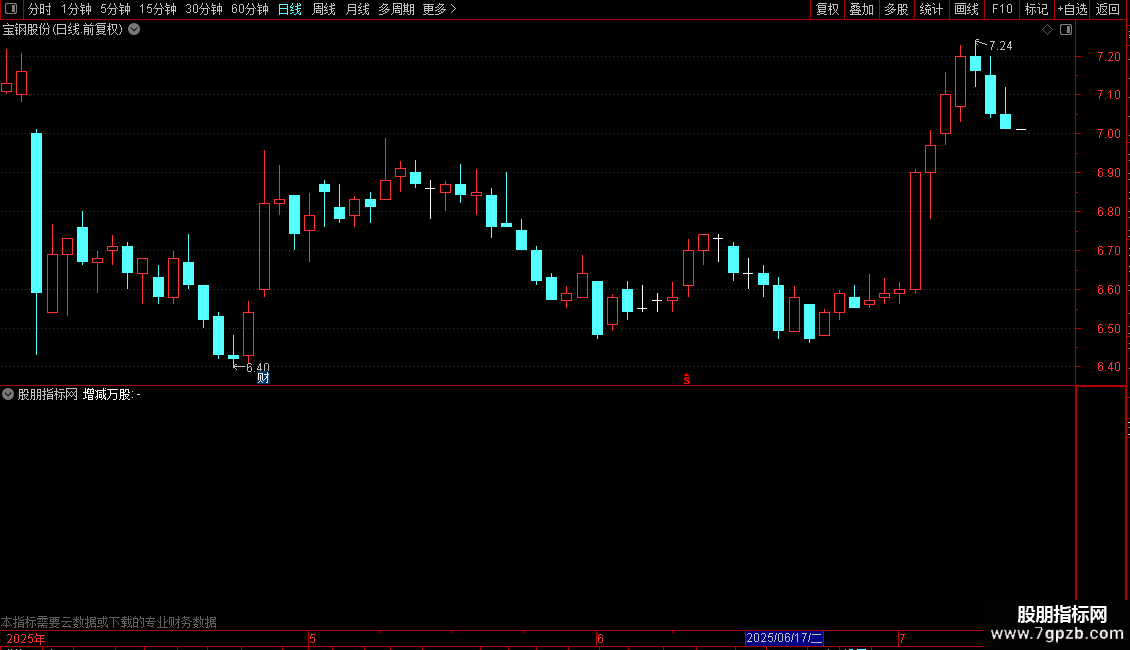The image size is (1130, 650).
Task: Click the 6.50 price axis label
Action: tap(1108, 329)
